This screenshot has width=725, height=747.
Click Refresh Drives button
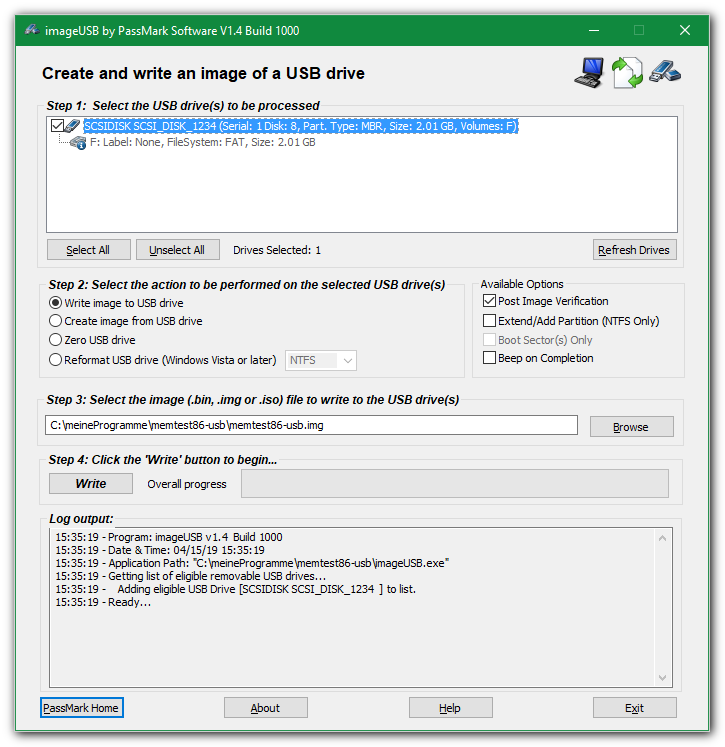(634, 250)
